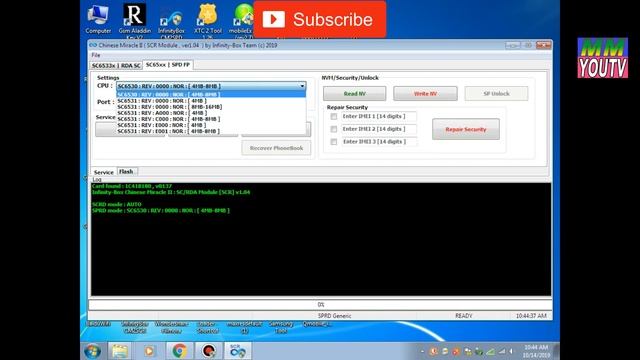Choose SC6531 REV C000 NOR 4MB-8MB entry
Screen dimensions: 640x360
point(211,119)
